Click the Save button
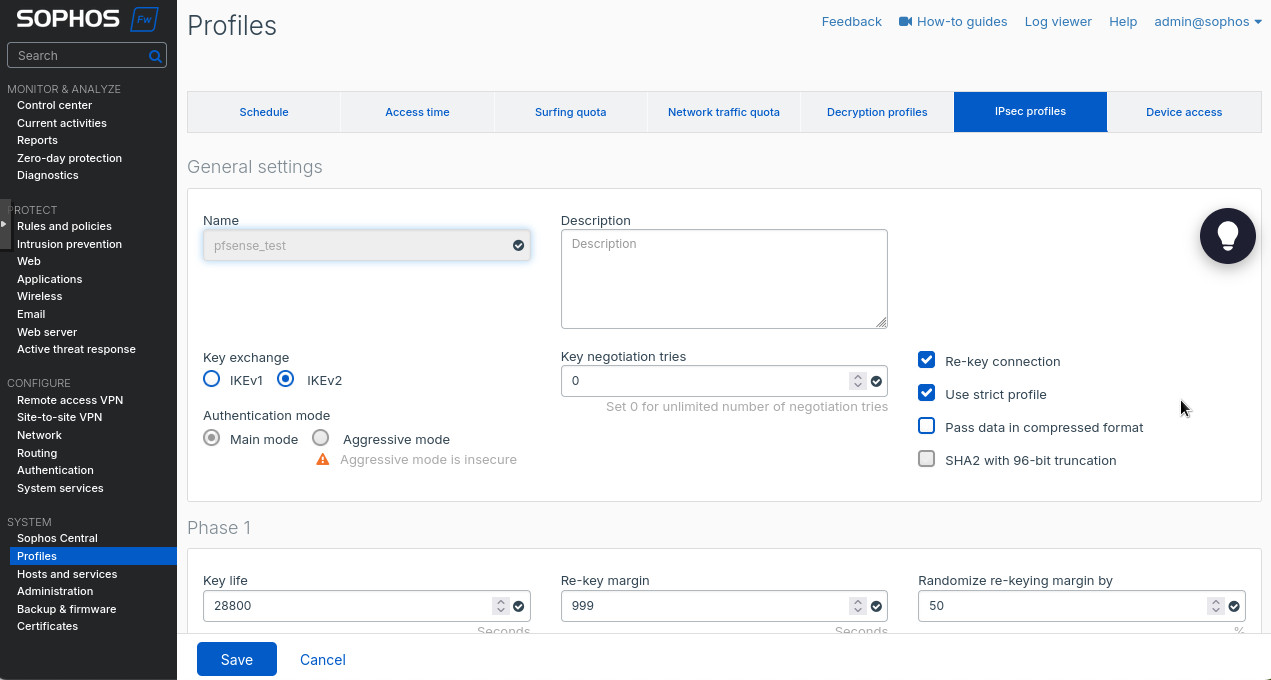Screen dimensions: 1271x680 coord(237,659)
